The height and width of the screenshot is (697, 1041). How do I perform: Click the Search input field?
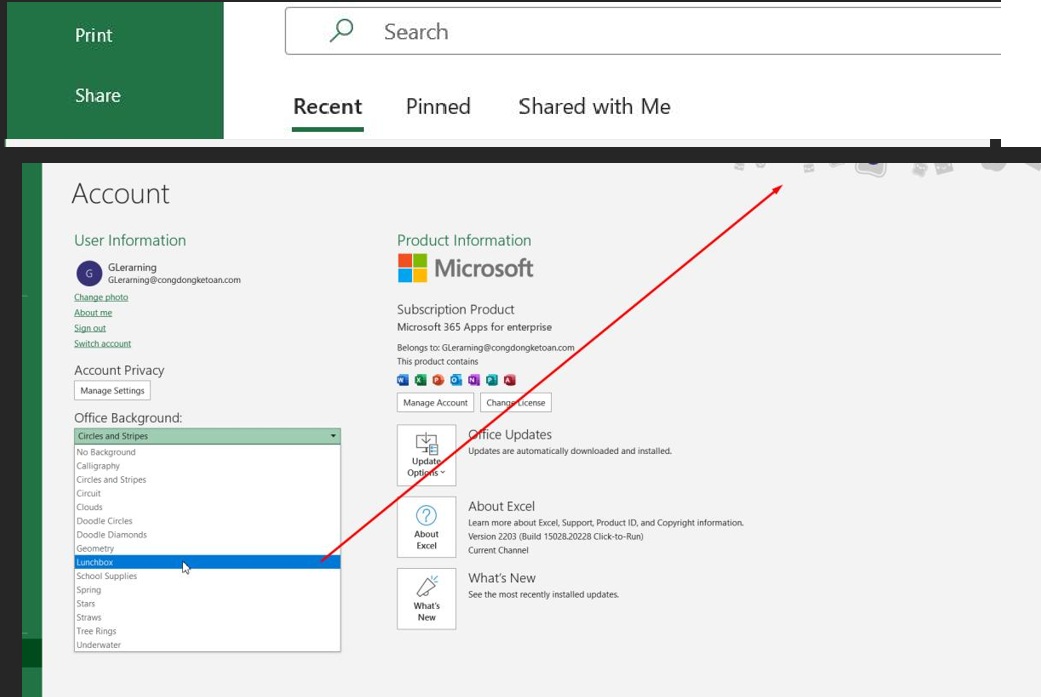coord(643,31)
